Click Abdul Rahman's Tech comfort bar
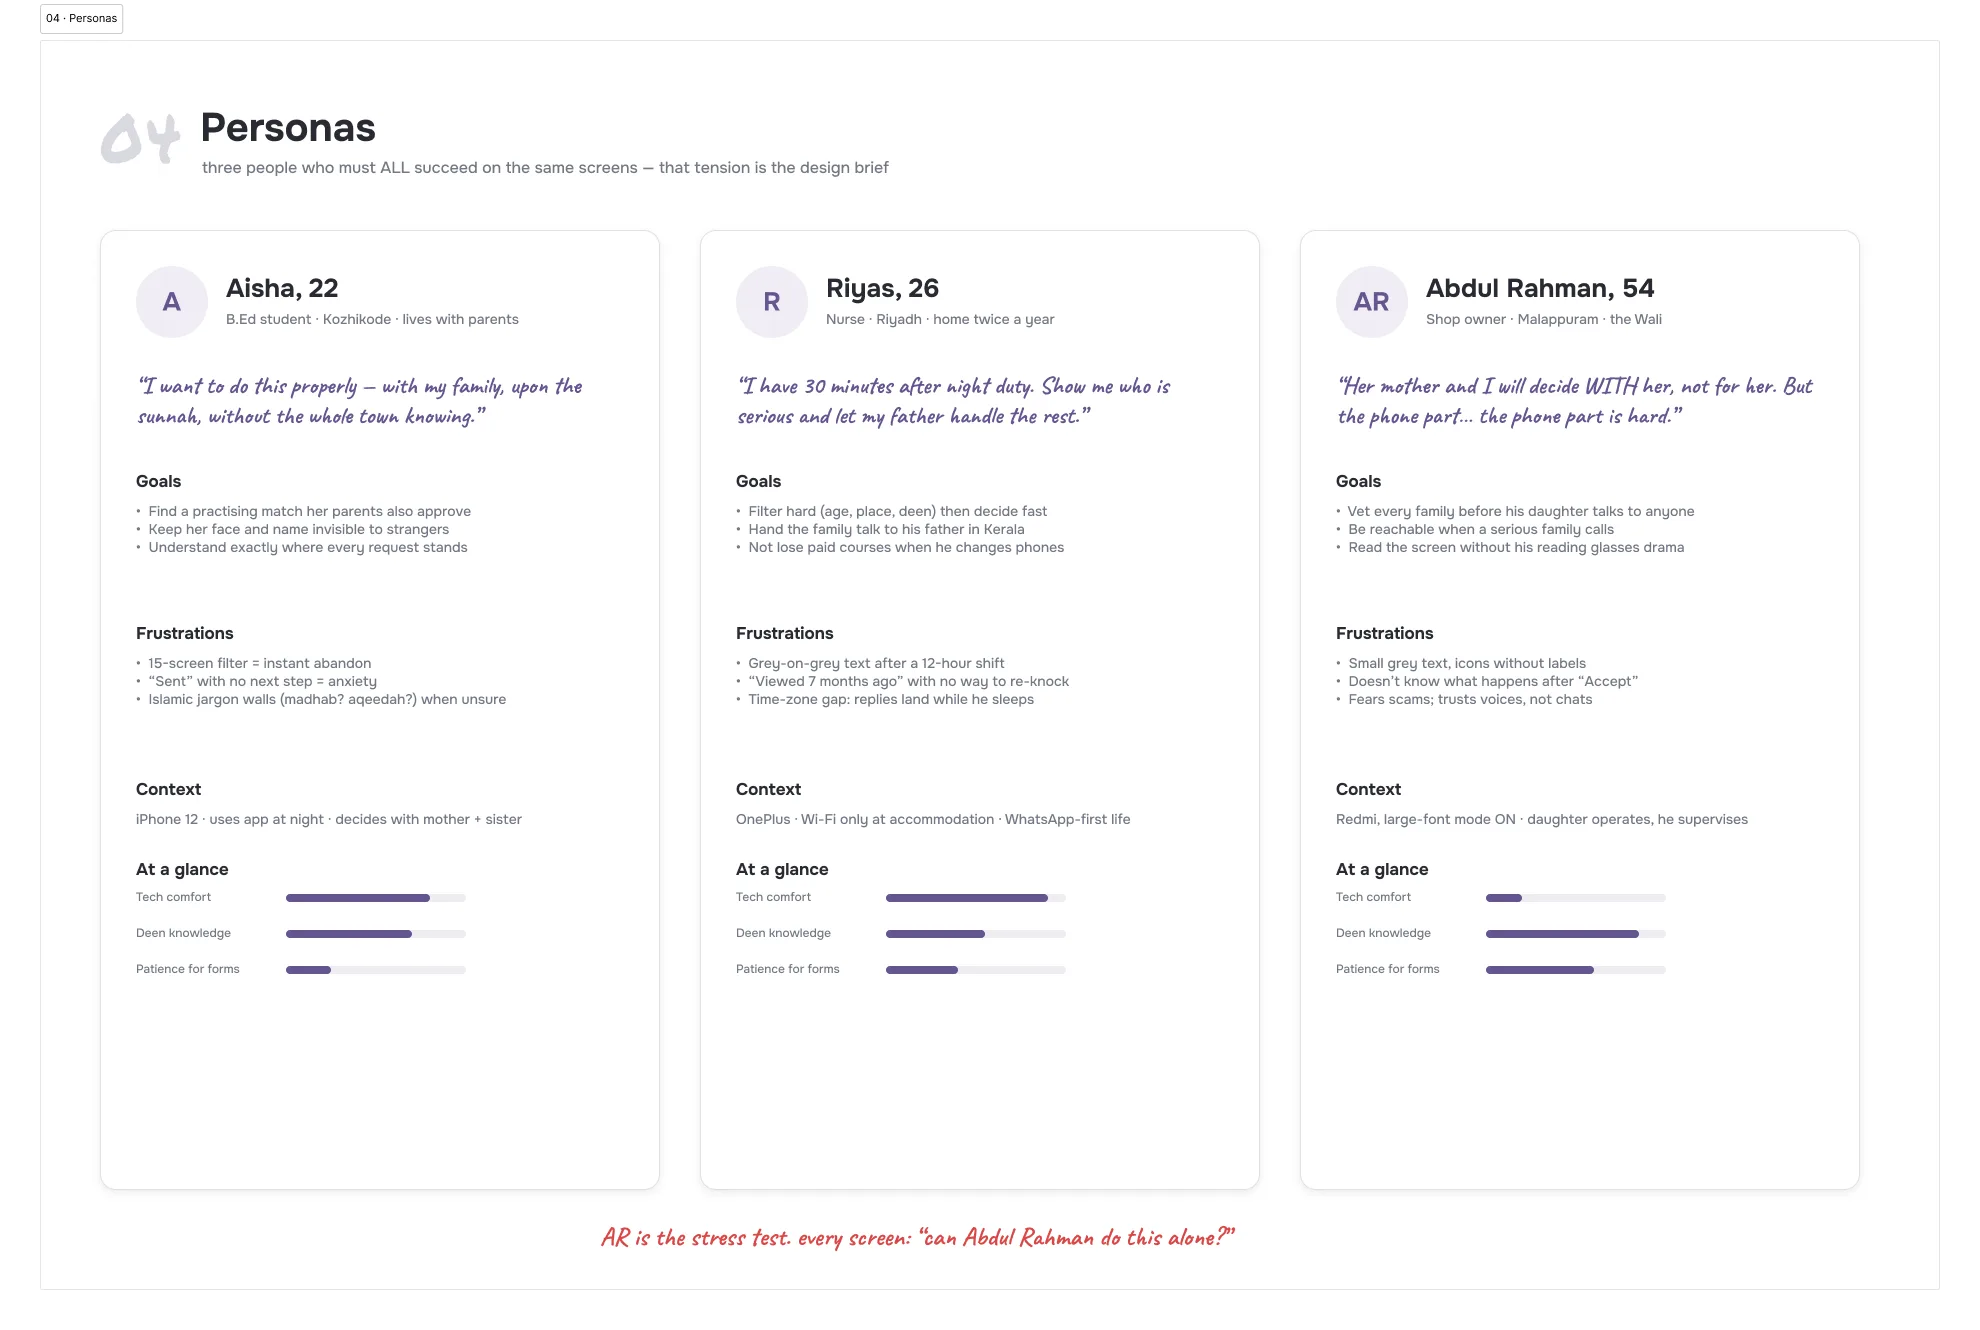Viewport: 1980px width, 1330px height. point(1576,898)
